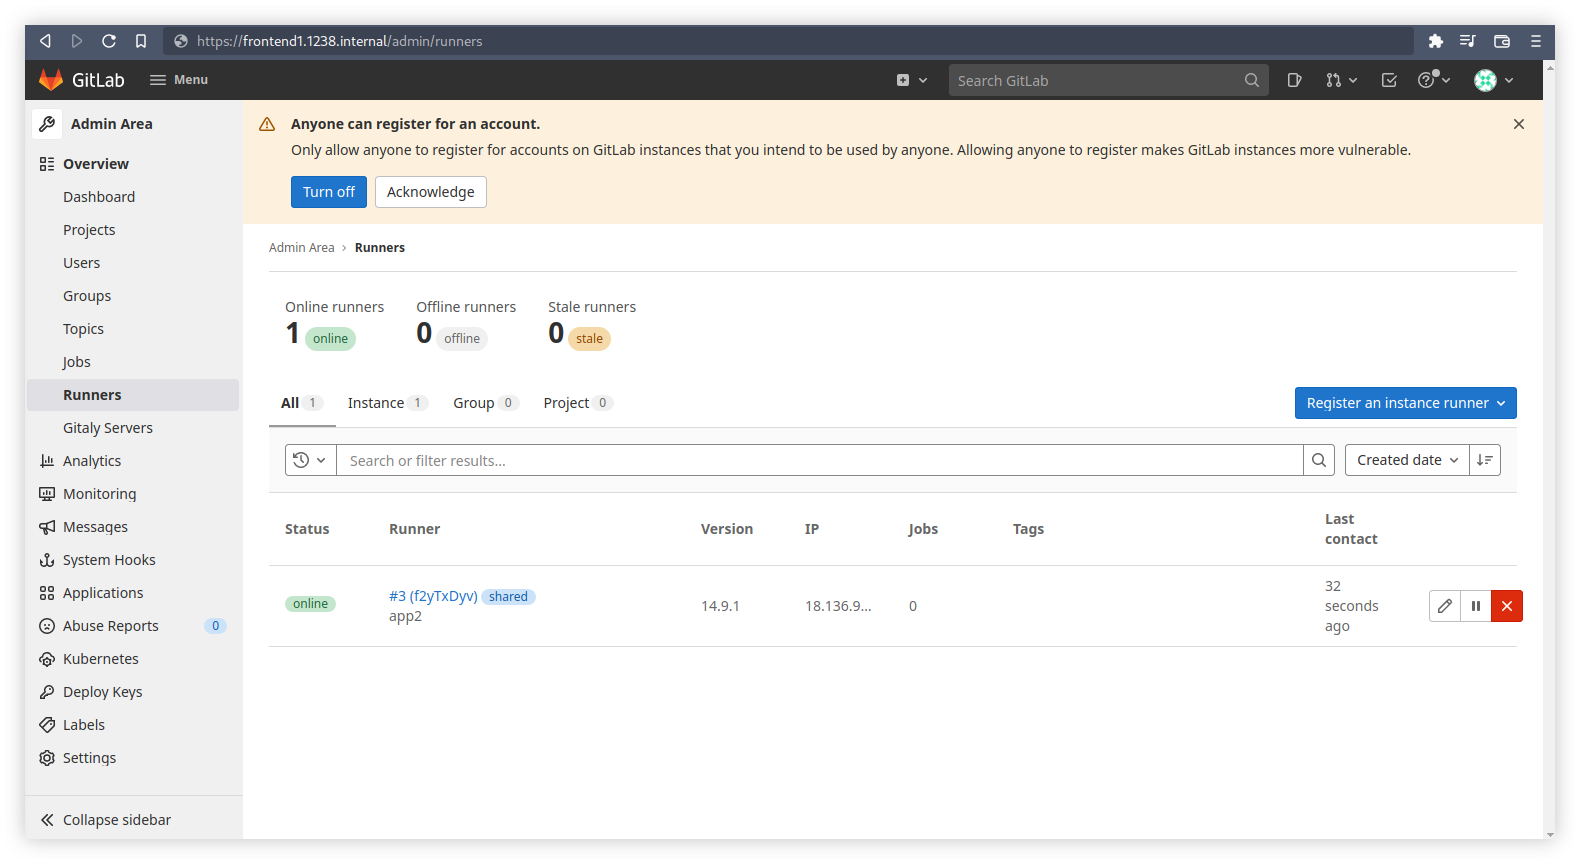Click the browser bookmark icon
Screen dimensions: 1580x864
141,41
